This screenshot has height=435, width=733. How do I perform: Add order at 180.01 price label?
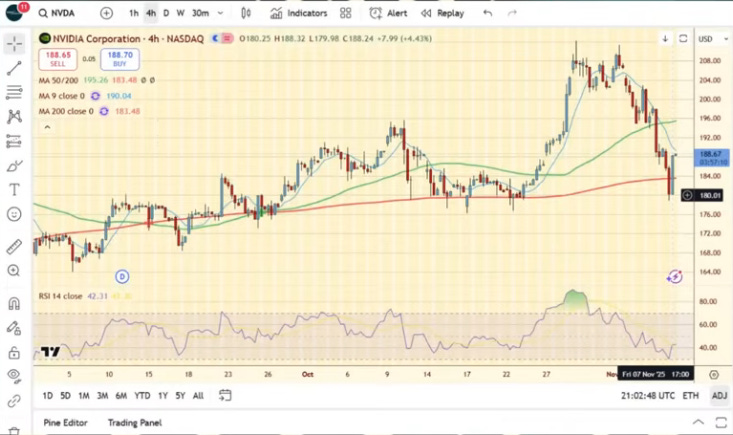tap(687, 195)
